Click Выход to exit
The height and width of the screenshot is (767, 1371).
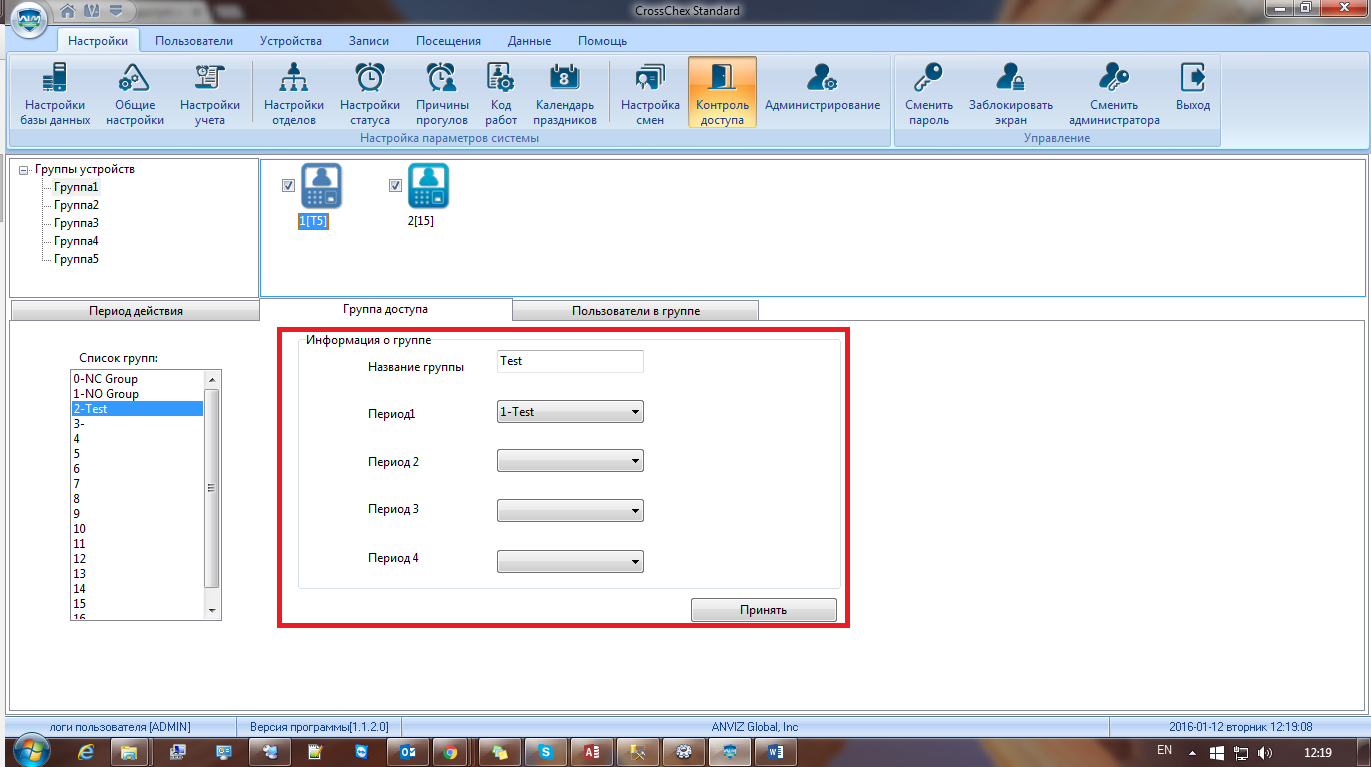point(1193,87)
